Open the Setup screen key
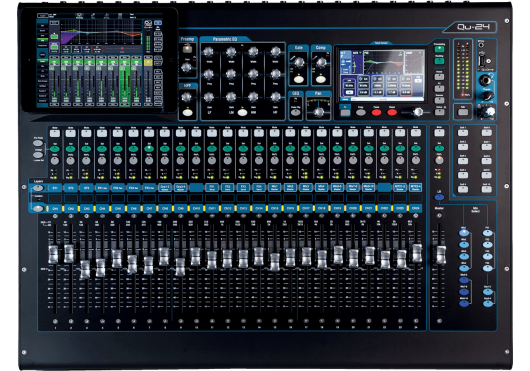530x371 pixels. click(x=439, y=112)
